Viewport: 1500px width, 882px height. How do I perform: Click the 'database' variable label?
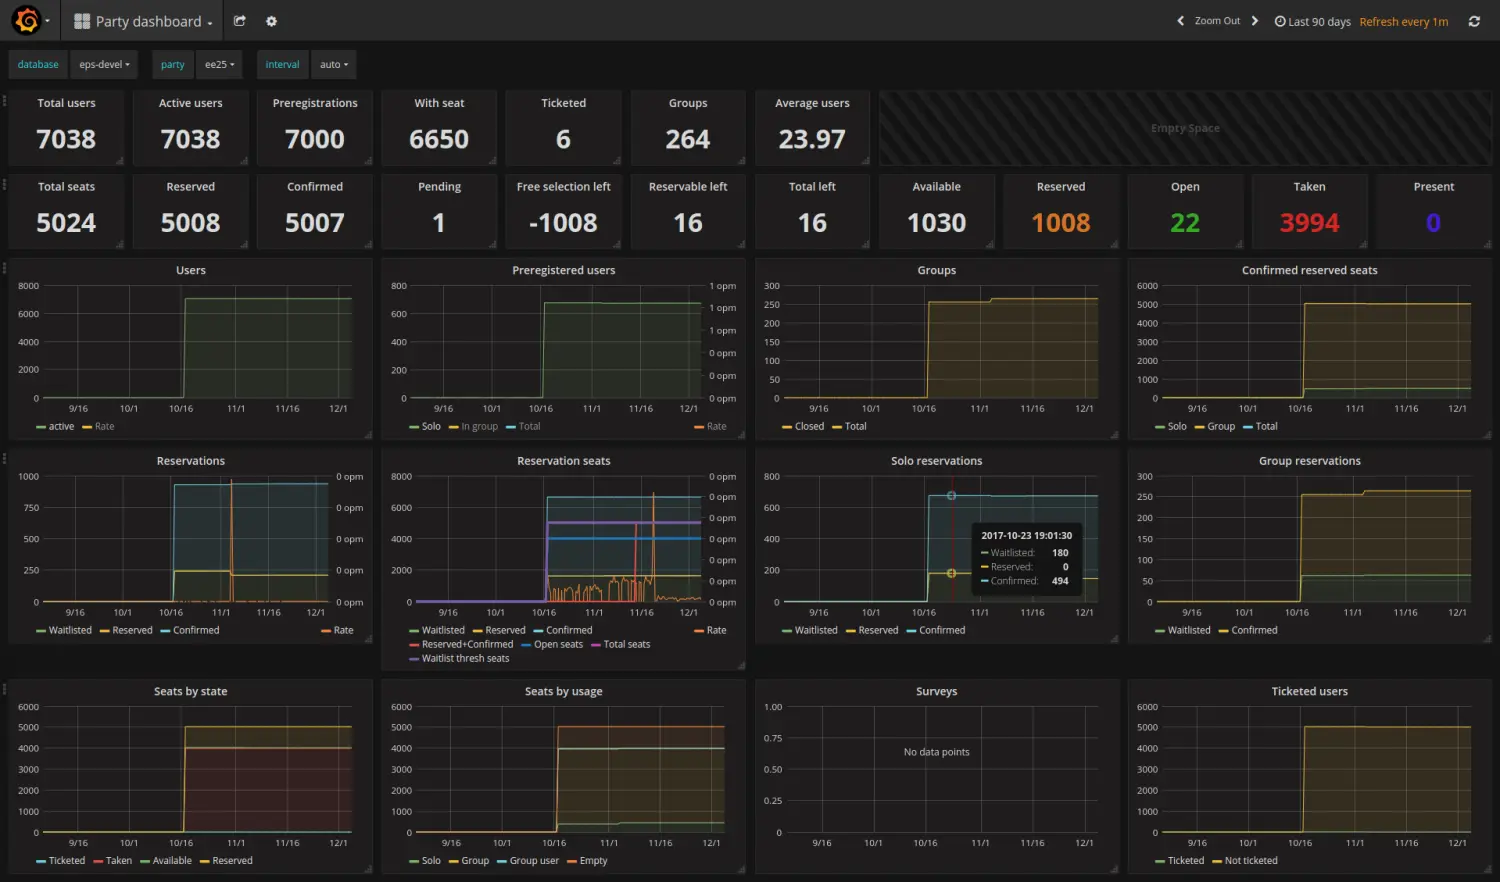pos(38,64)
